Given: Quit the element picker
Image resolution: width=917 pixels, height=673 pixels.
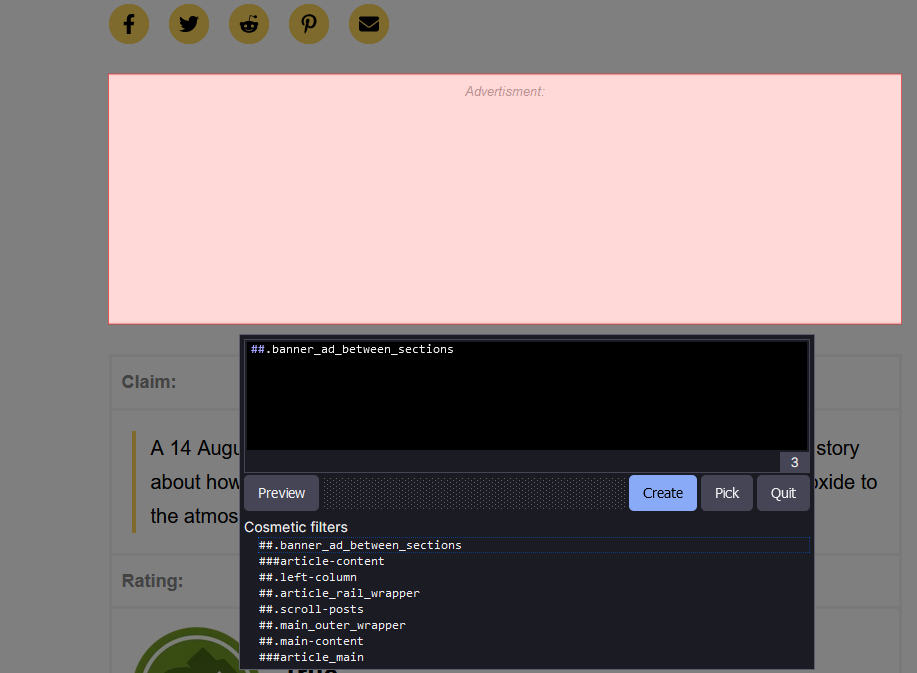Looking at the screenshot, I should [782, 492].
